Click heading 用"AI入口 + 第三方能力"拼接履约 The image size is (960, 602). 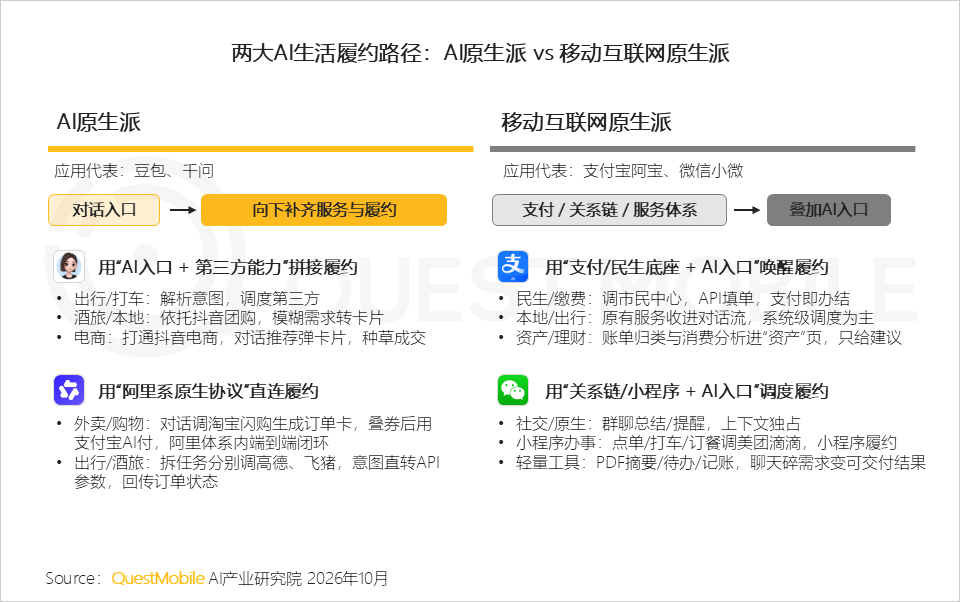tap(228, 268)
